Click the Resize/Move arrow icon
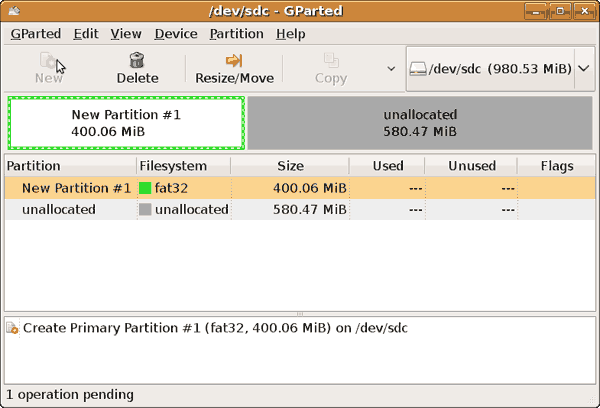This screenshot has height=408, width=600. (234, 60)
